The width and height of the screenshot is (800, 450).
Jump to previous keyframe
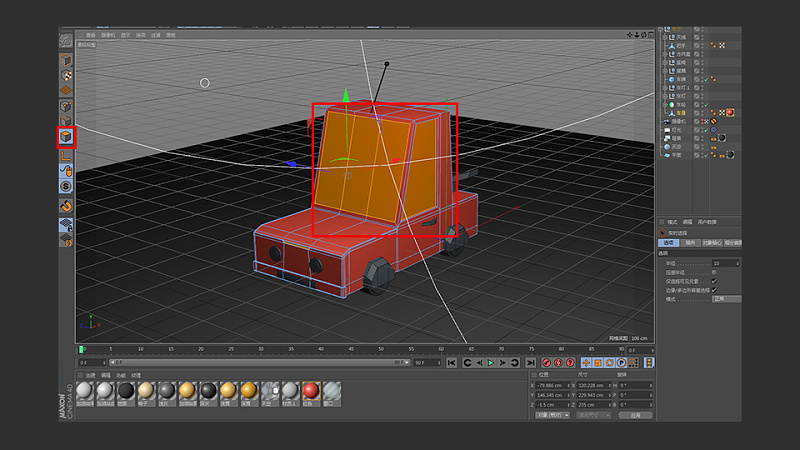[x=467, y=363]
